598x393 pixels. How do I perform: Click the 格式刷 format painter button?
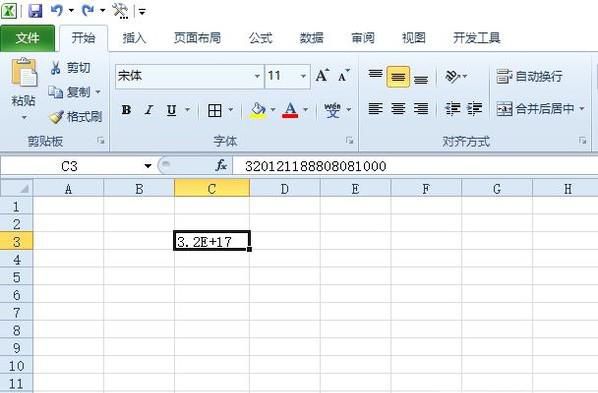pyautogui.click(x=76, y=116)
